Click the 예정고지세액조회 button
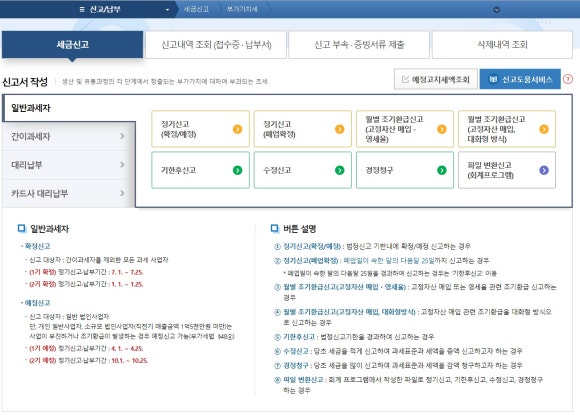The width and height of the screenshot is (580, 415). (x=436, y=79)
